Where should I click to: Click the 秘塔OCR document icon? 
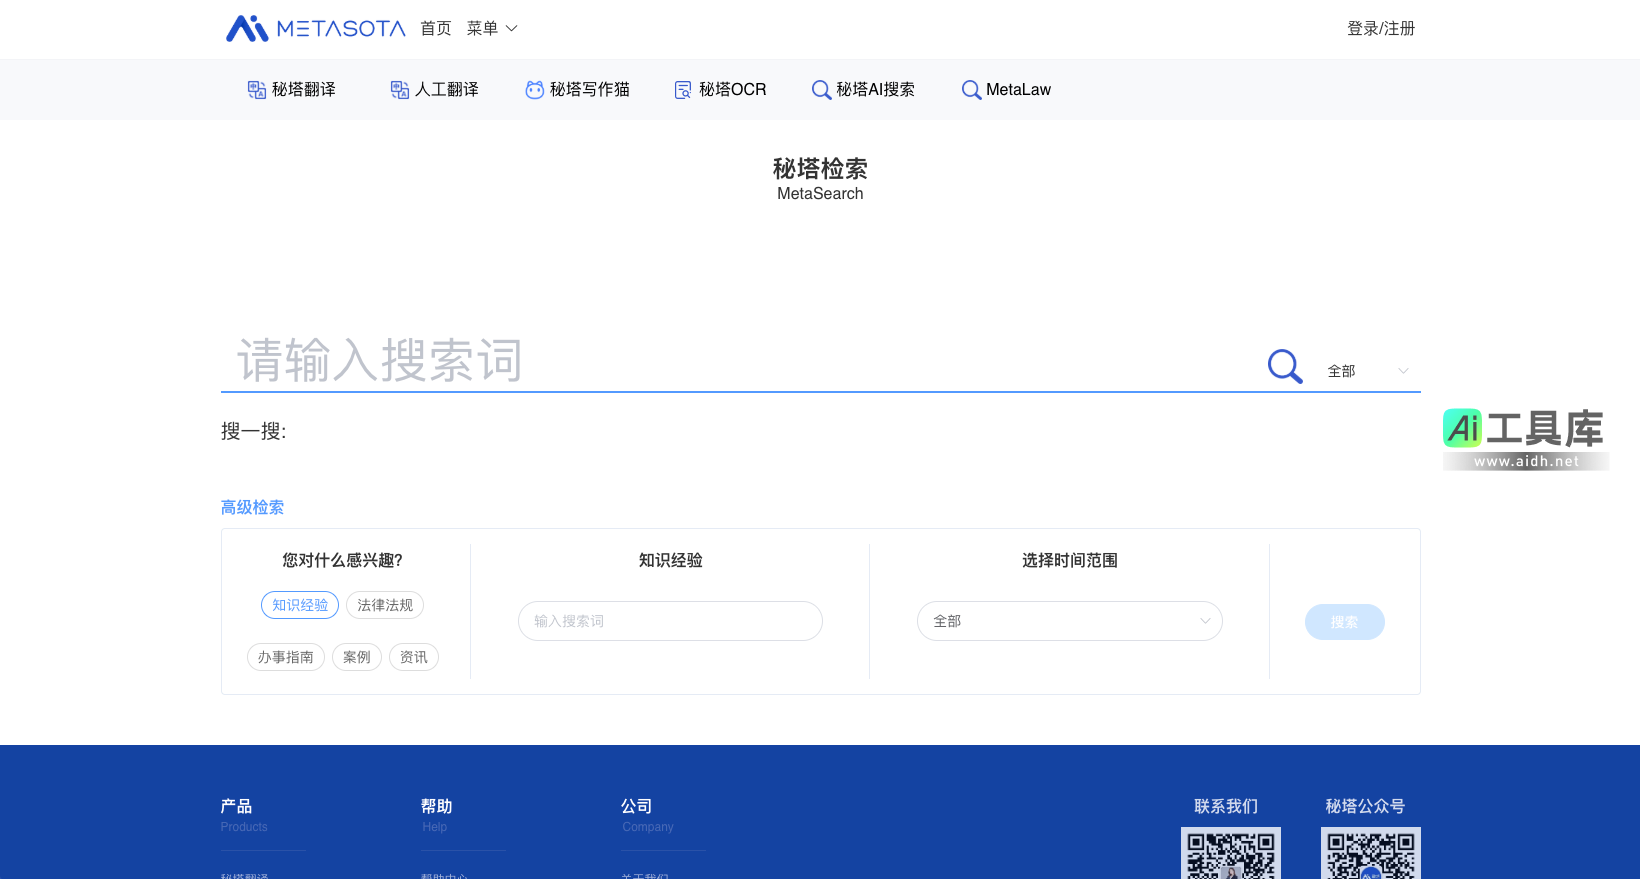coord(683,90)
